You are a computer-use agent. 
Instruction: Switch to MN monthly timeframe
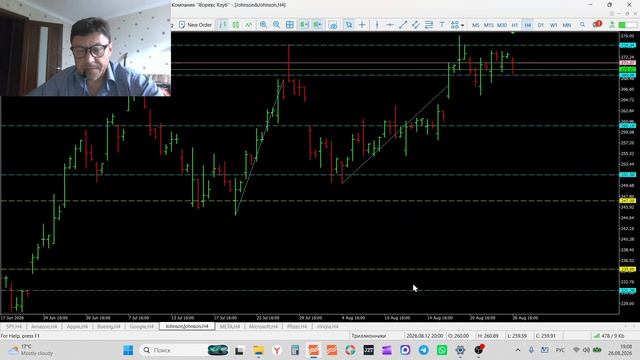(567, 25)
